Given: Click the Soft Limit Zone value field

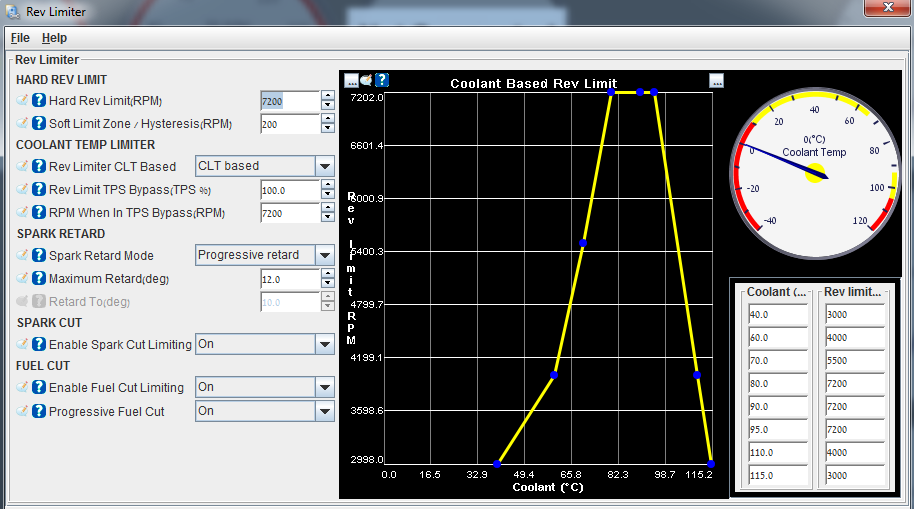Looking at the screenshot, I should click(x=290, y=124).
